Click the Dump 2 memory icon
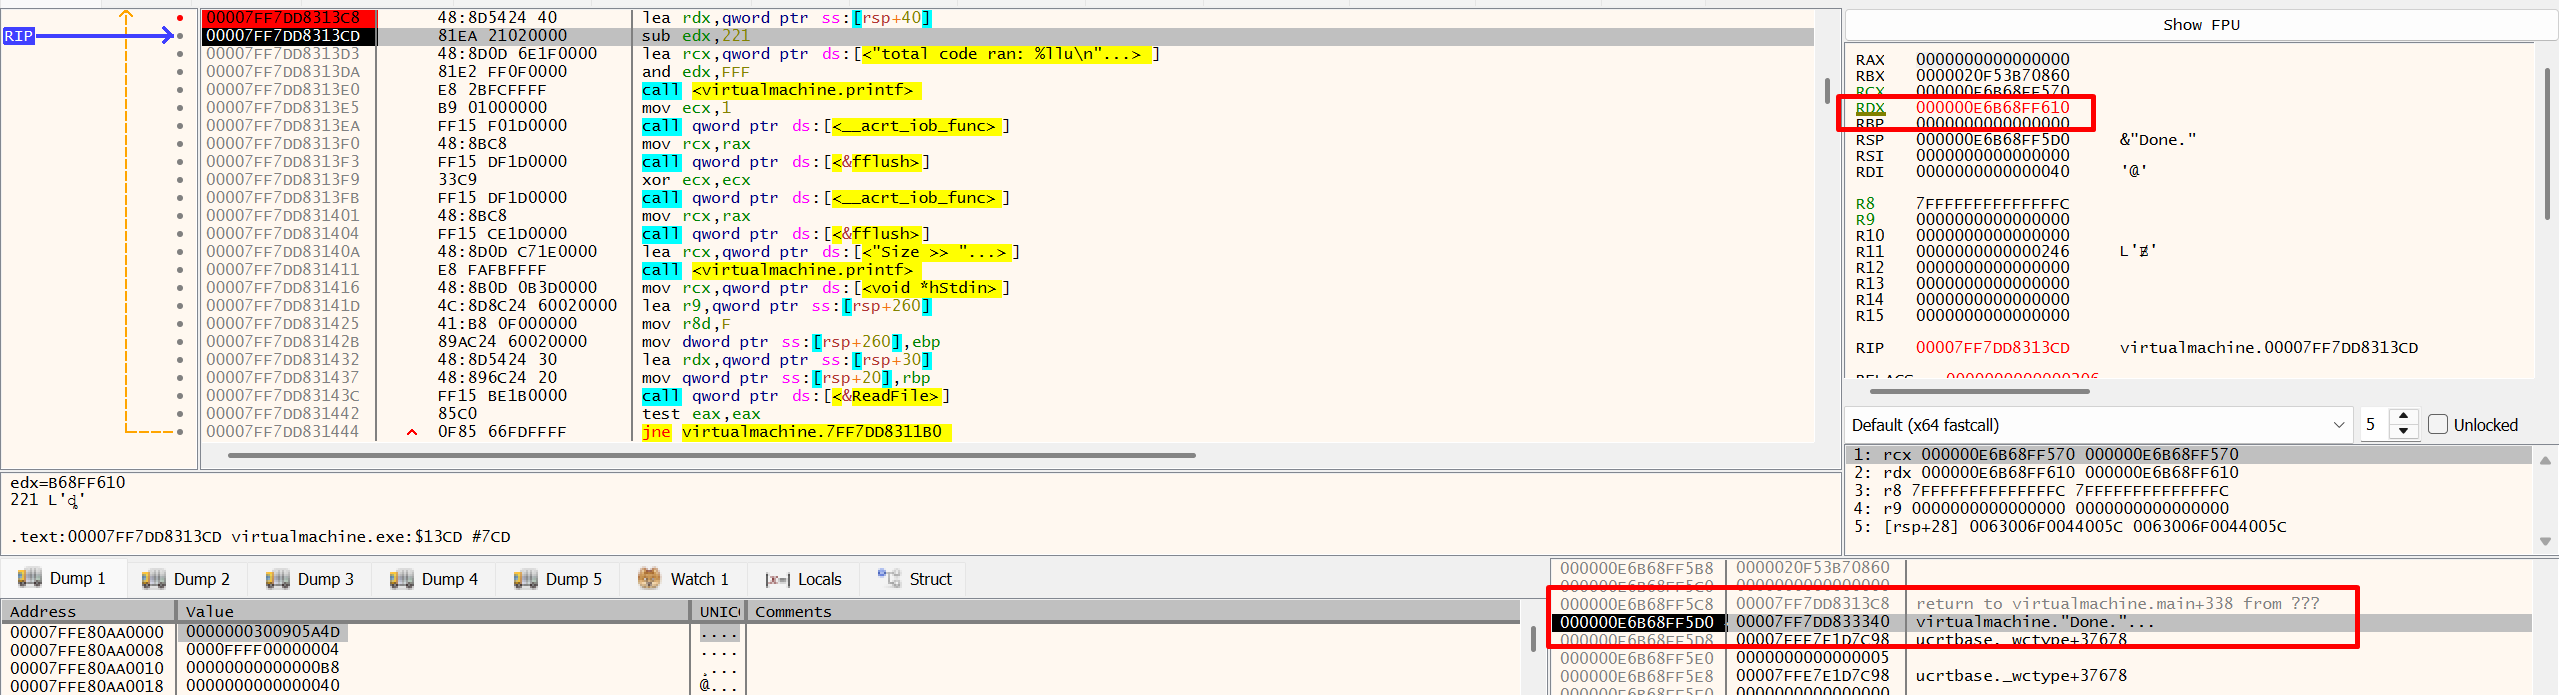The image size is (2559, 695). (153, 579)
